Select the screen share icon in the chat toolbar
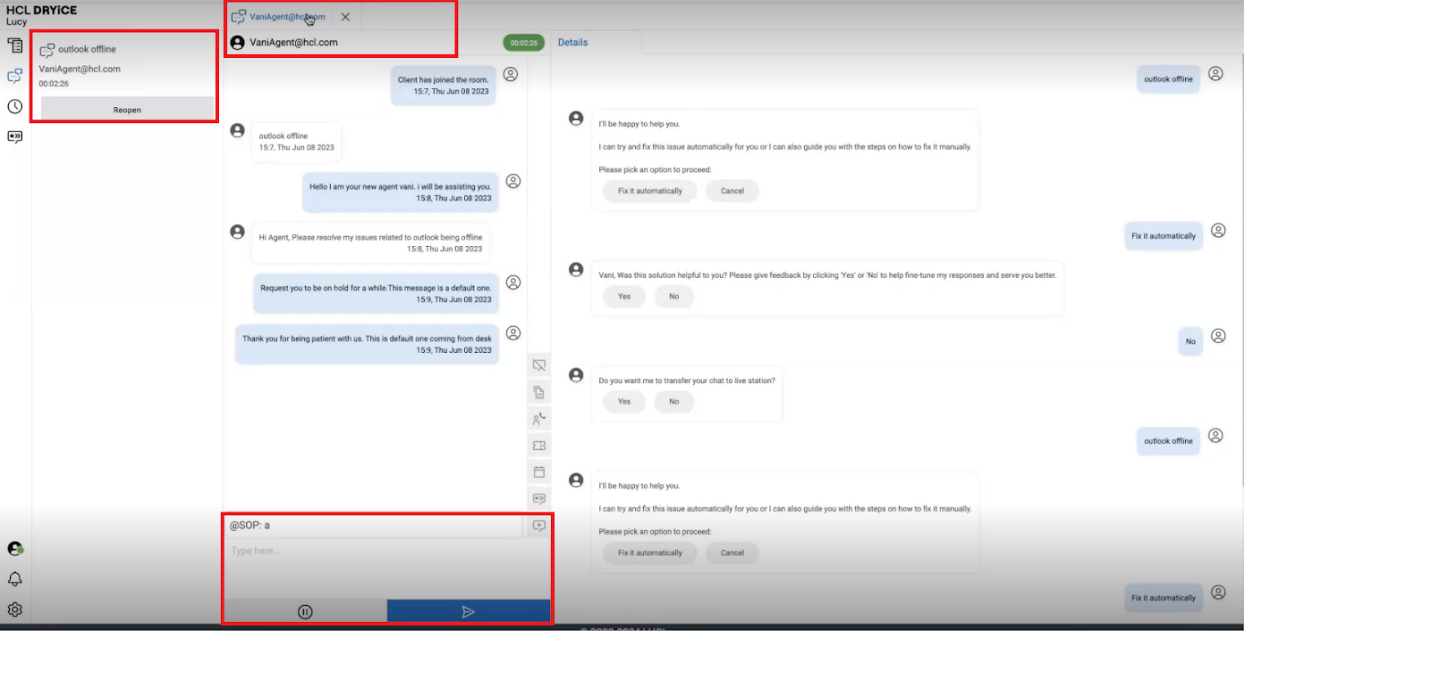The width and height of the screenshot is (1431, 679). (x=539, y=365)
